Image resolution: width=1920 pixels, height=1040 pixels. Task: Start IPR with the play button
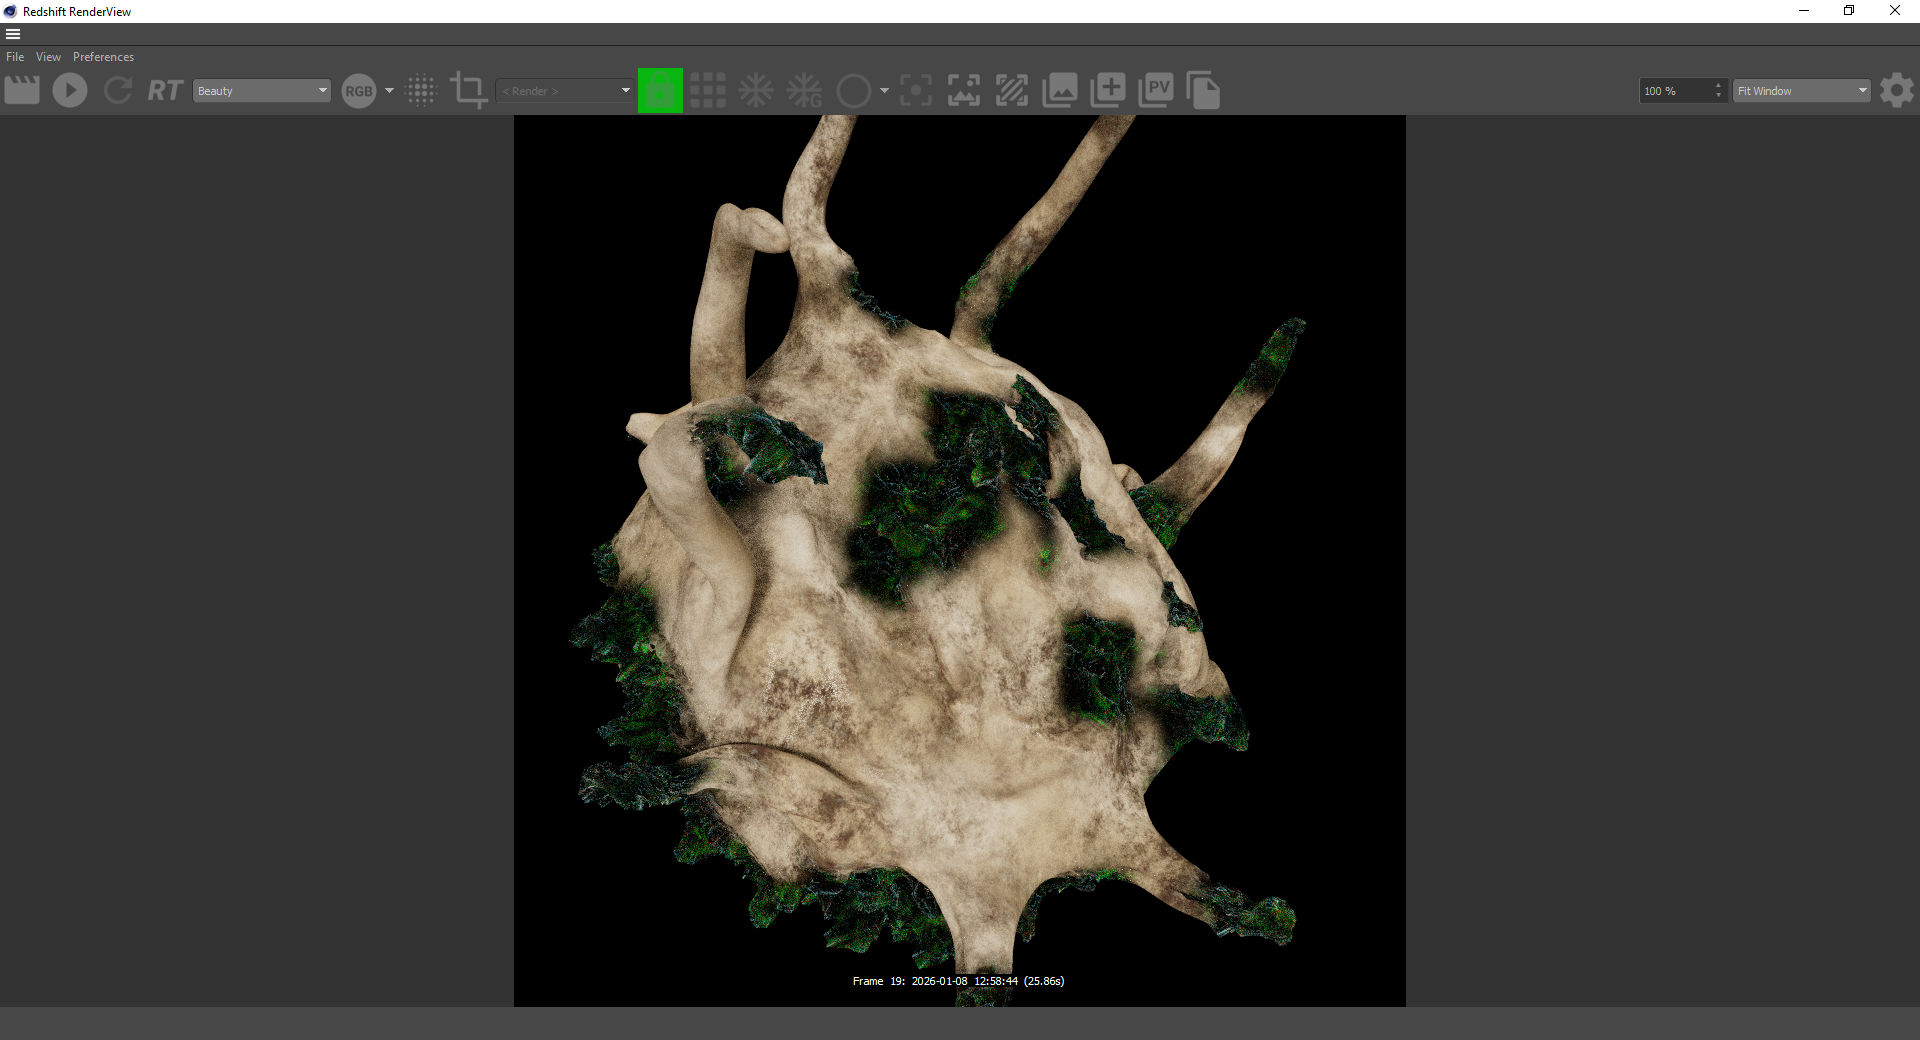click(70, 90)
